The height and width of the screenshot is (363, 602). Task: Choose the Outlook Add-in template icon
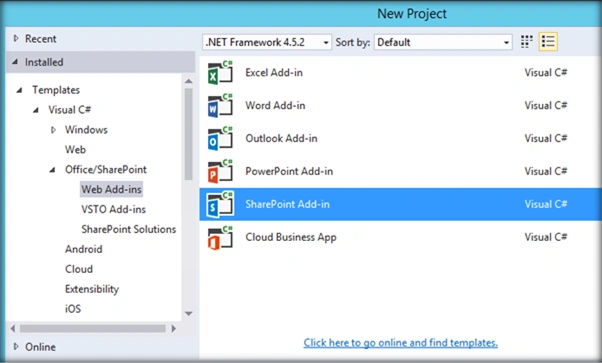pyautogui.click(x=220, y=138)
